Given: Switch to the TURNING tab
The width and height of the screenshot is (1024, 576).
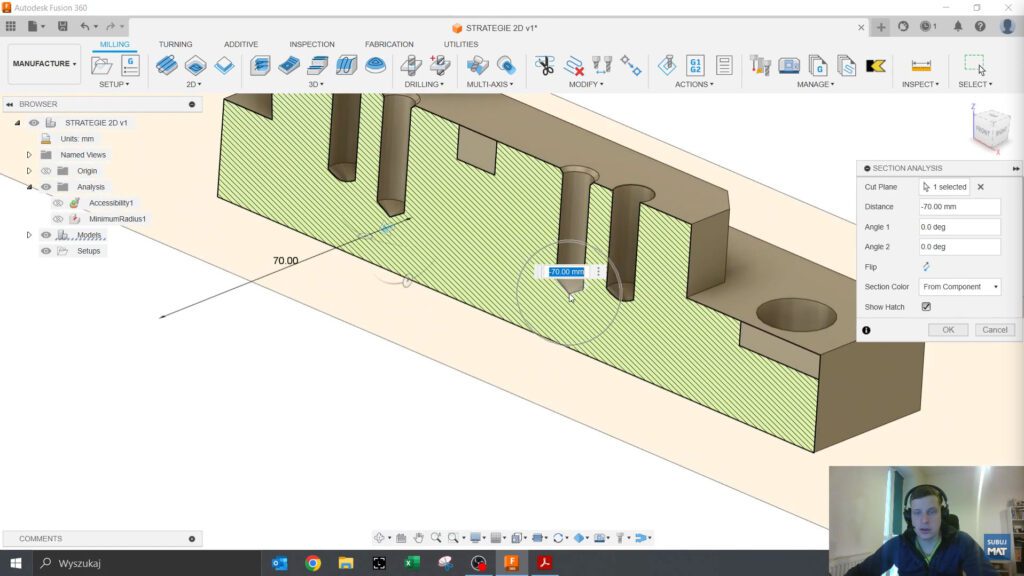Looking at the screenshot, I should [175, 44].
